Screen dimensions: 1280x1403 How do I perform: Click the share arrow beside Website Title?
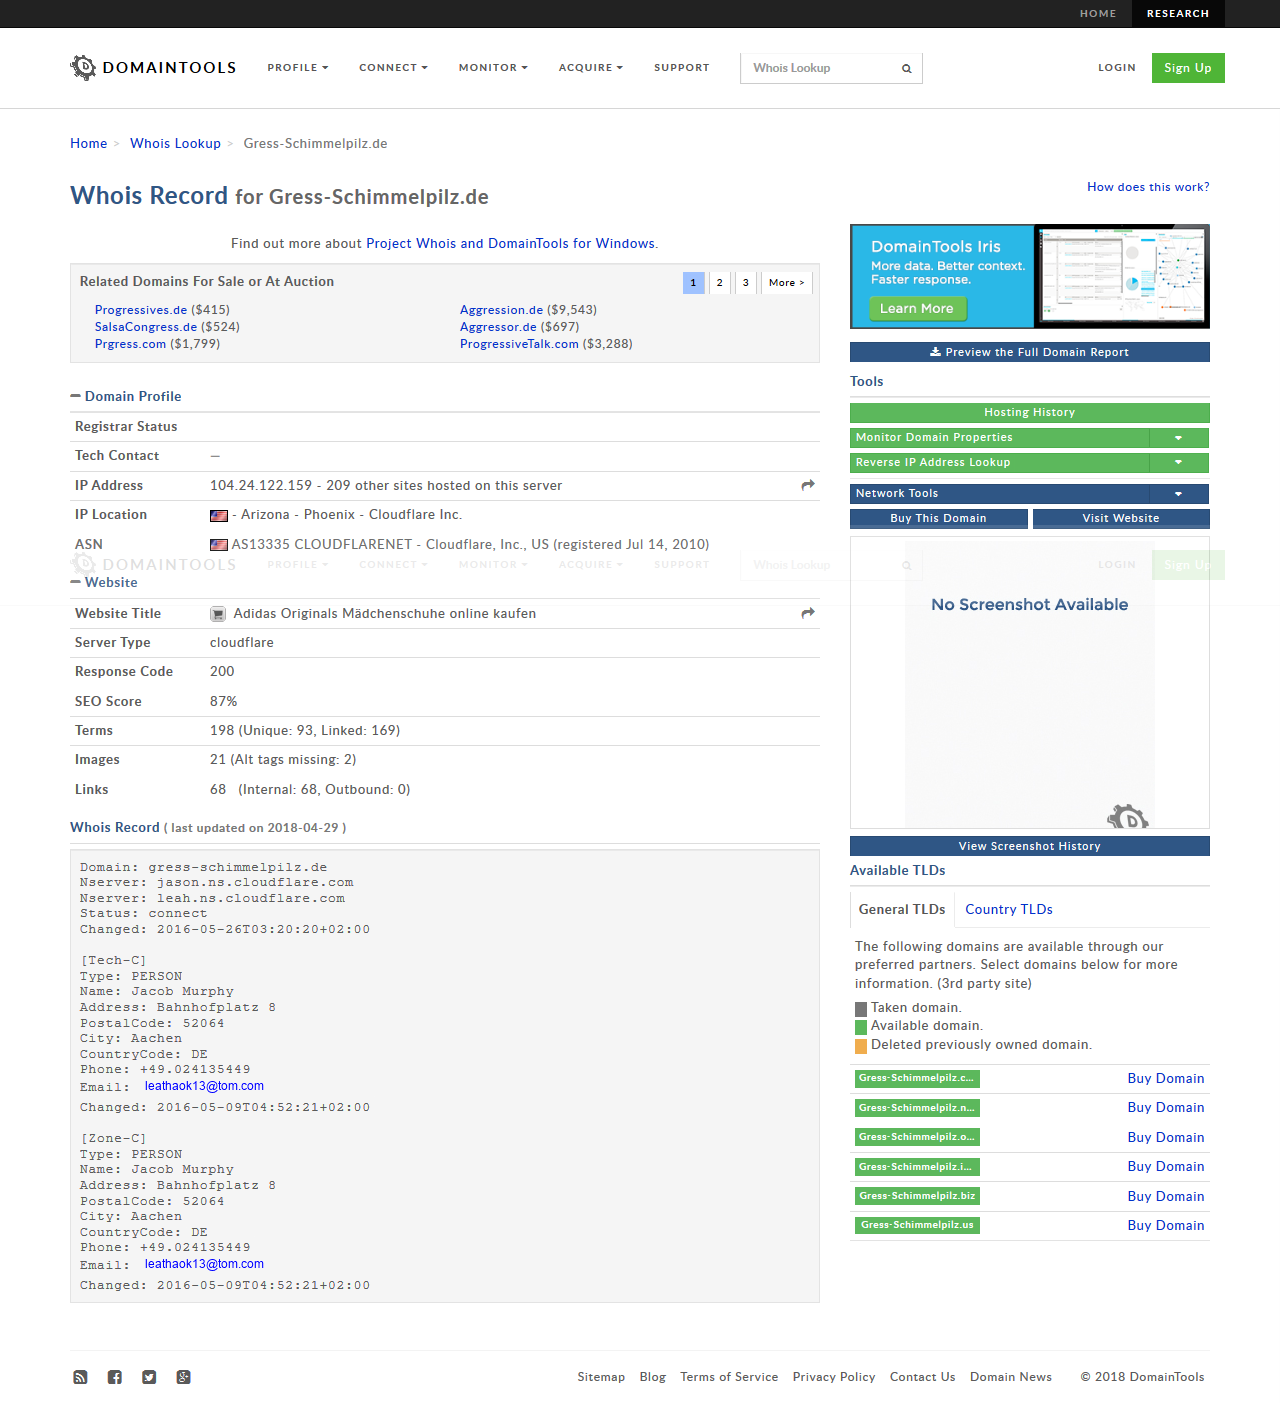tap(808, 613)
